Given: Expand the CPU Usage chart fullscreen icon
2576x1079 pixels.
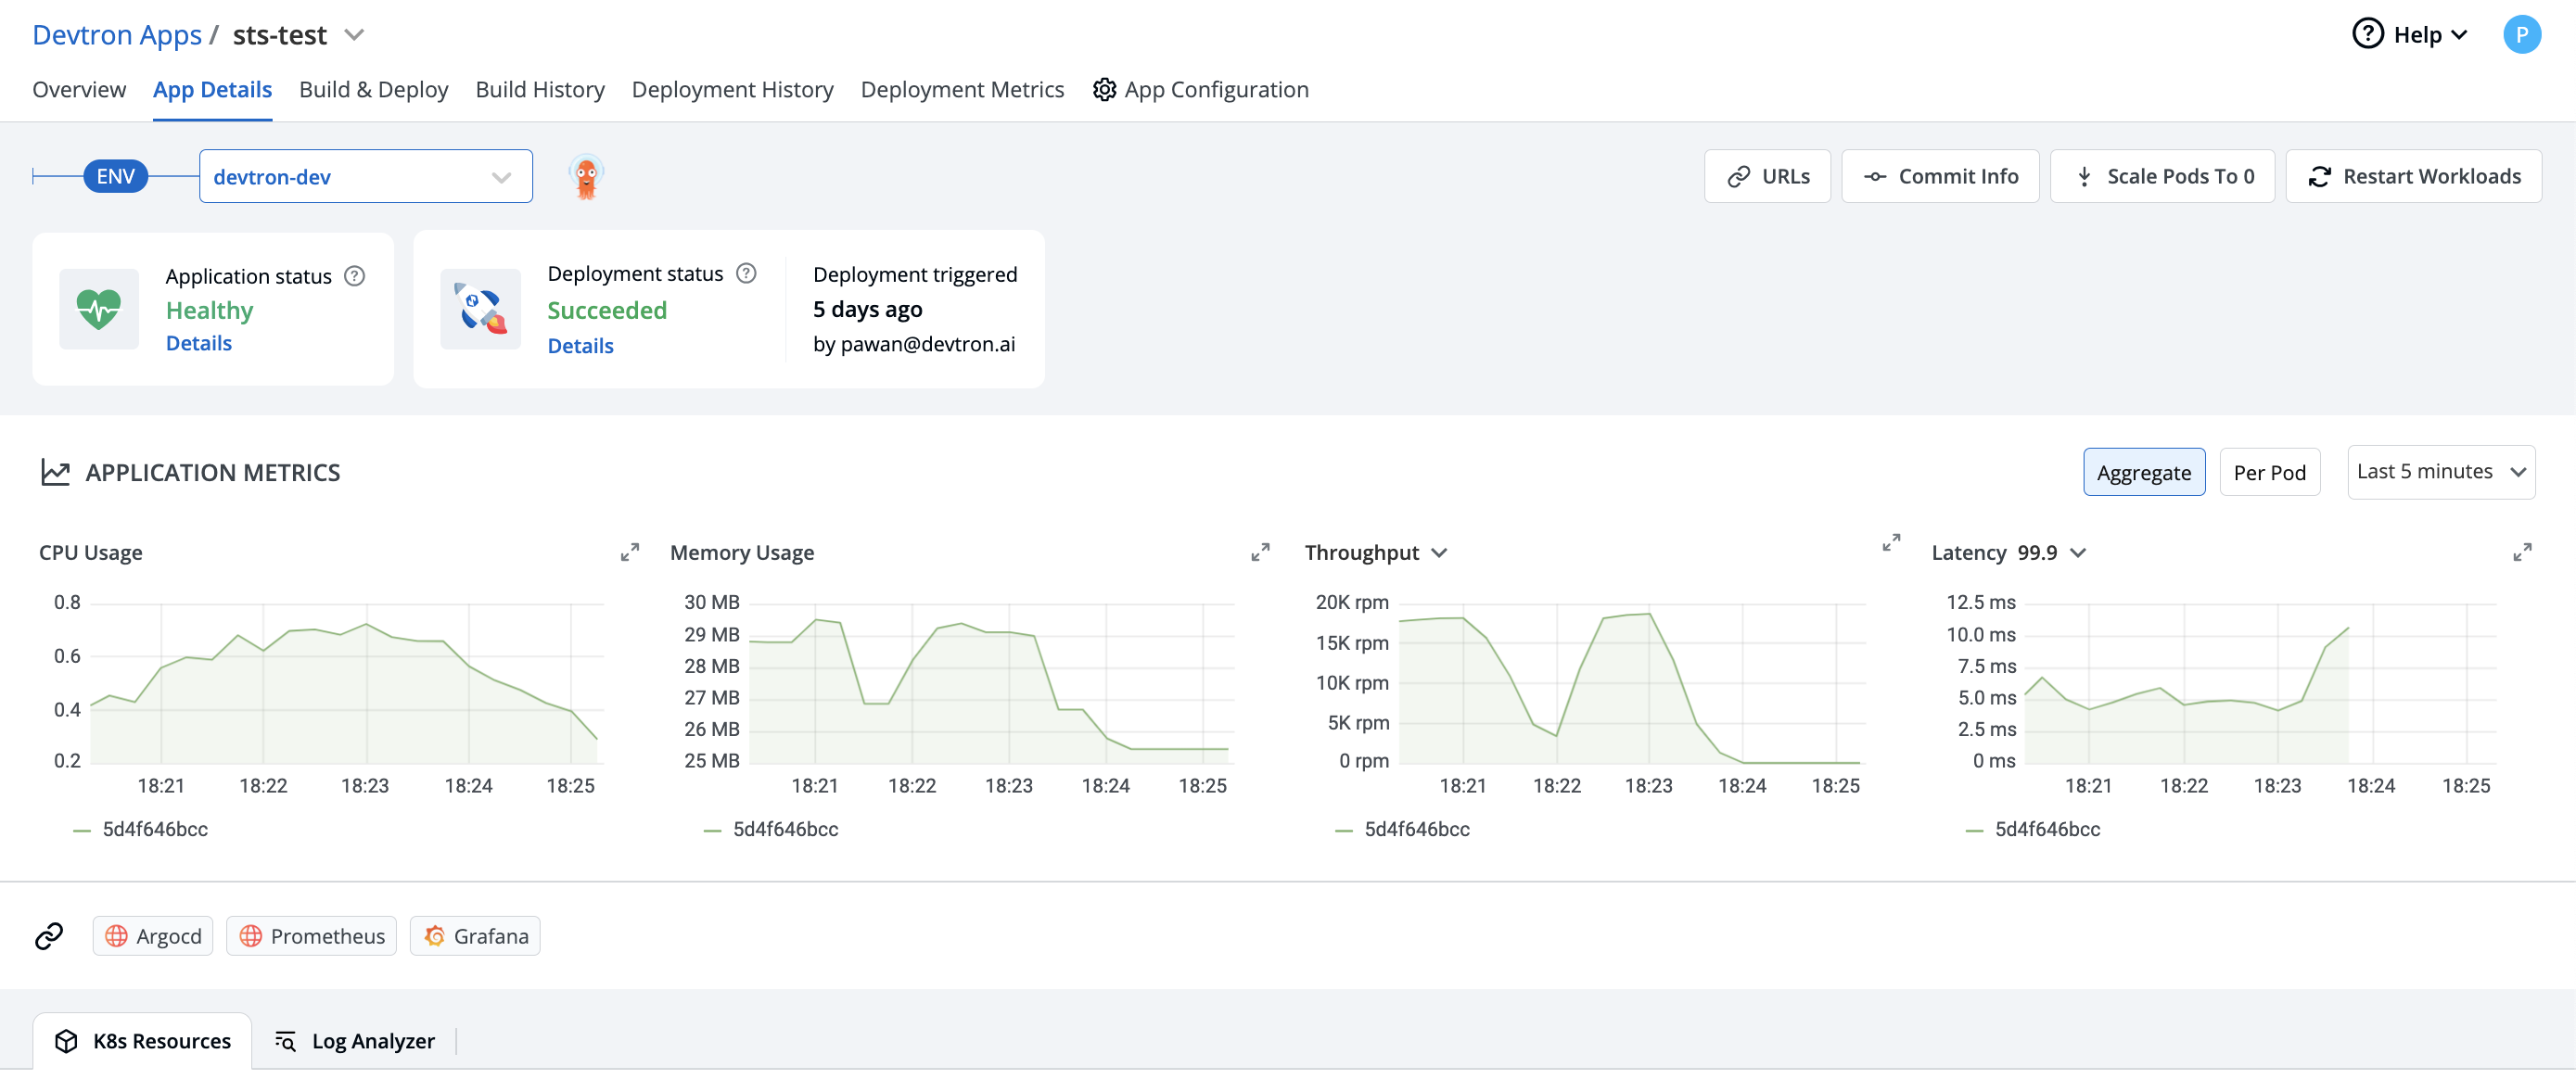Looking at the screenshot, I should tap(629, 552).
